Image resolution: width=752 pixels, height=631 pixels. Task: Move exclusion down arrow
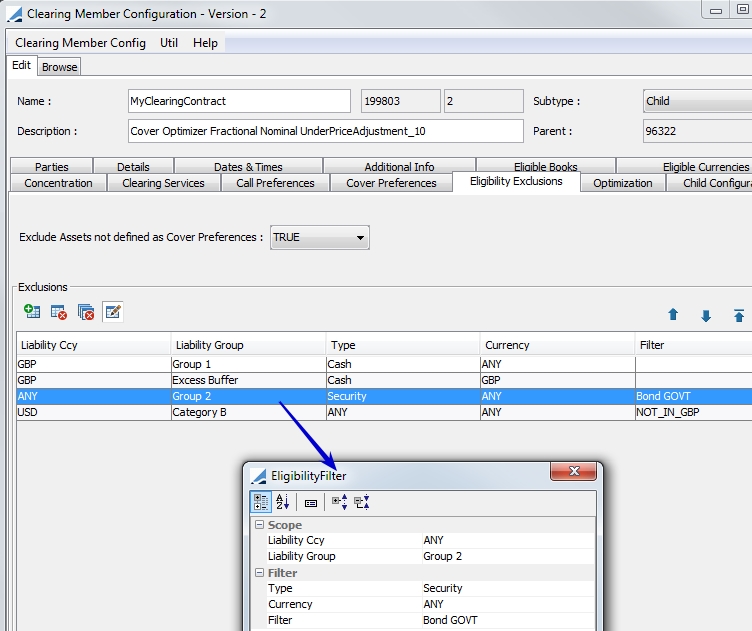point(705,316)
